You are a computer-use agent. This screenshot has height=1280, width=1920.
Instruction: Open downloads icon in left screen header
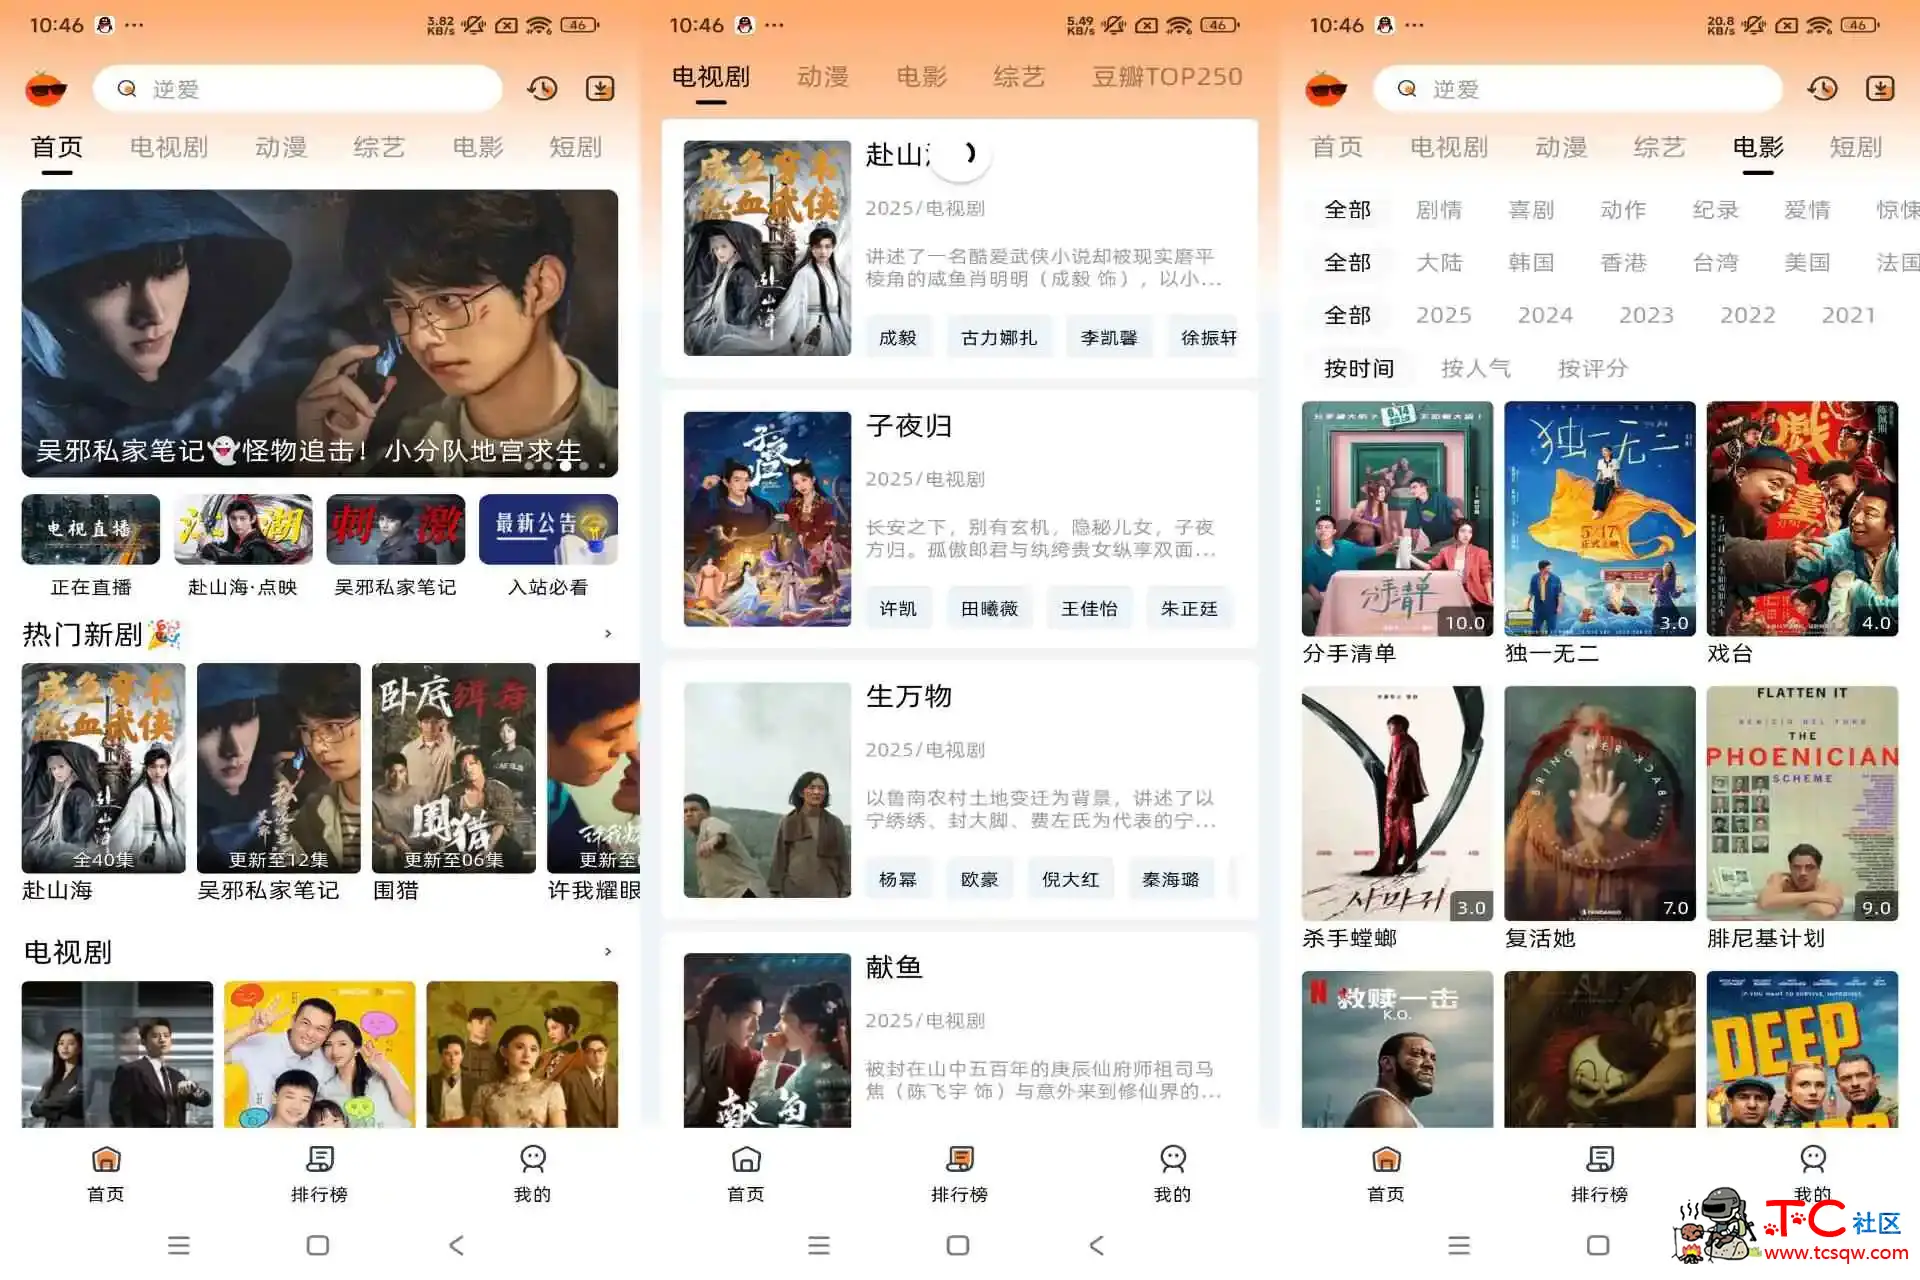click(x=600, y=88)
